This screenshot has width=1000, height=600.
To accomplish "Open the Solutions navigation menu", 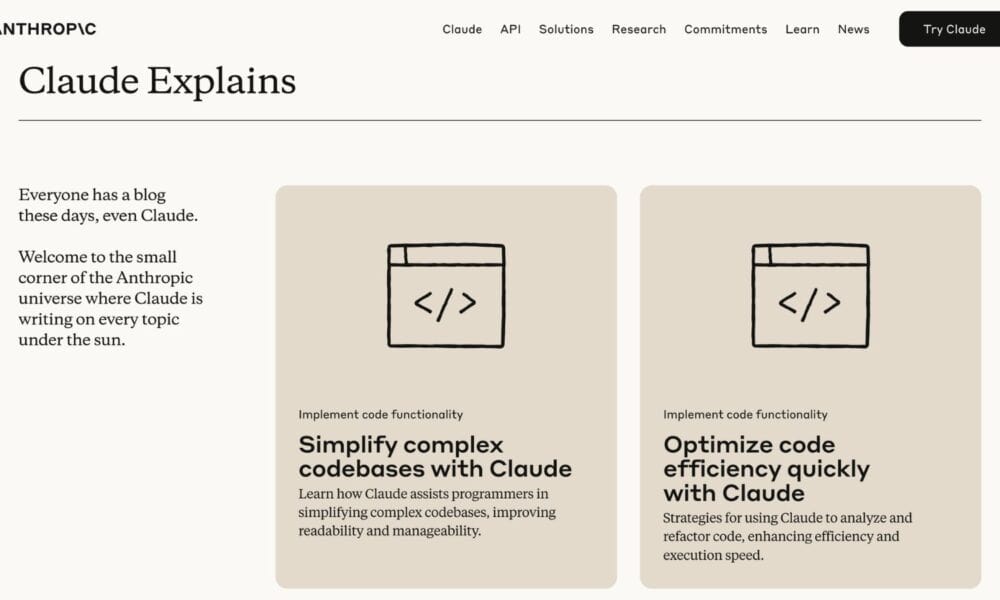I will (566, 29).
